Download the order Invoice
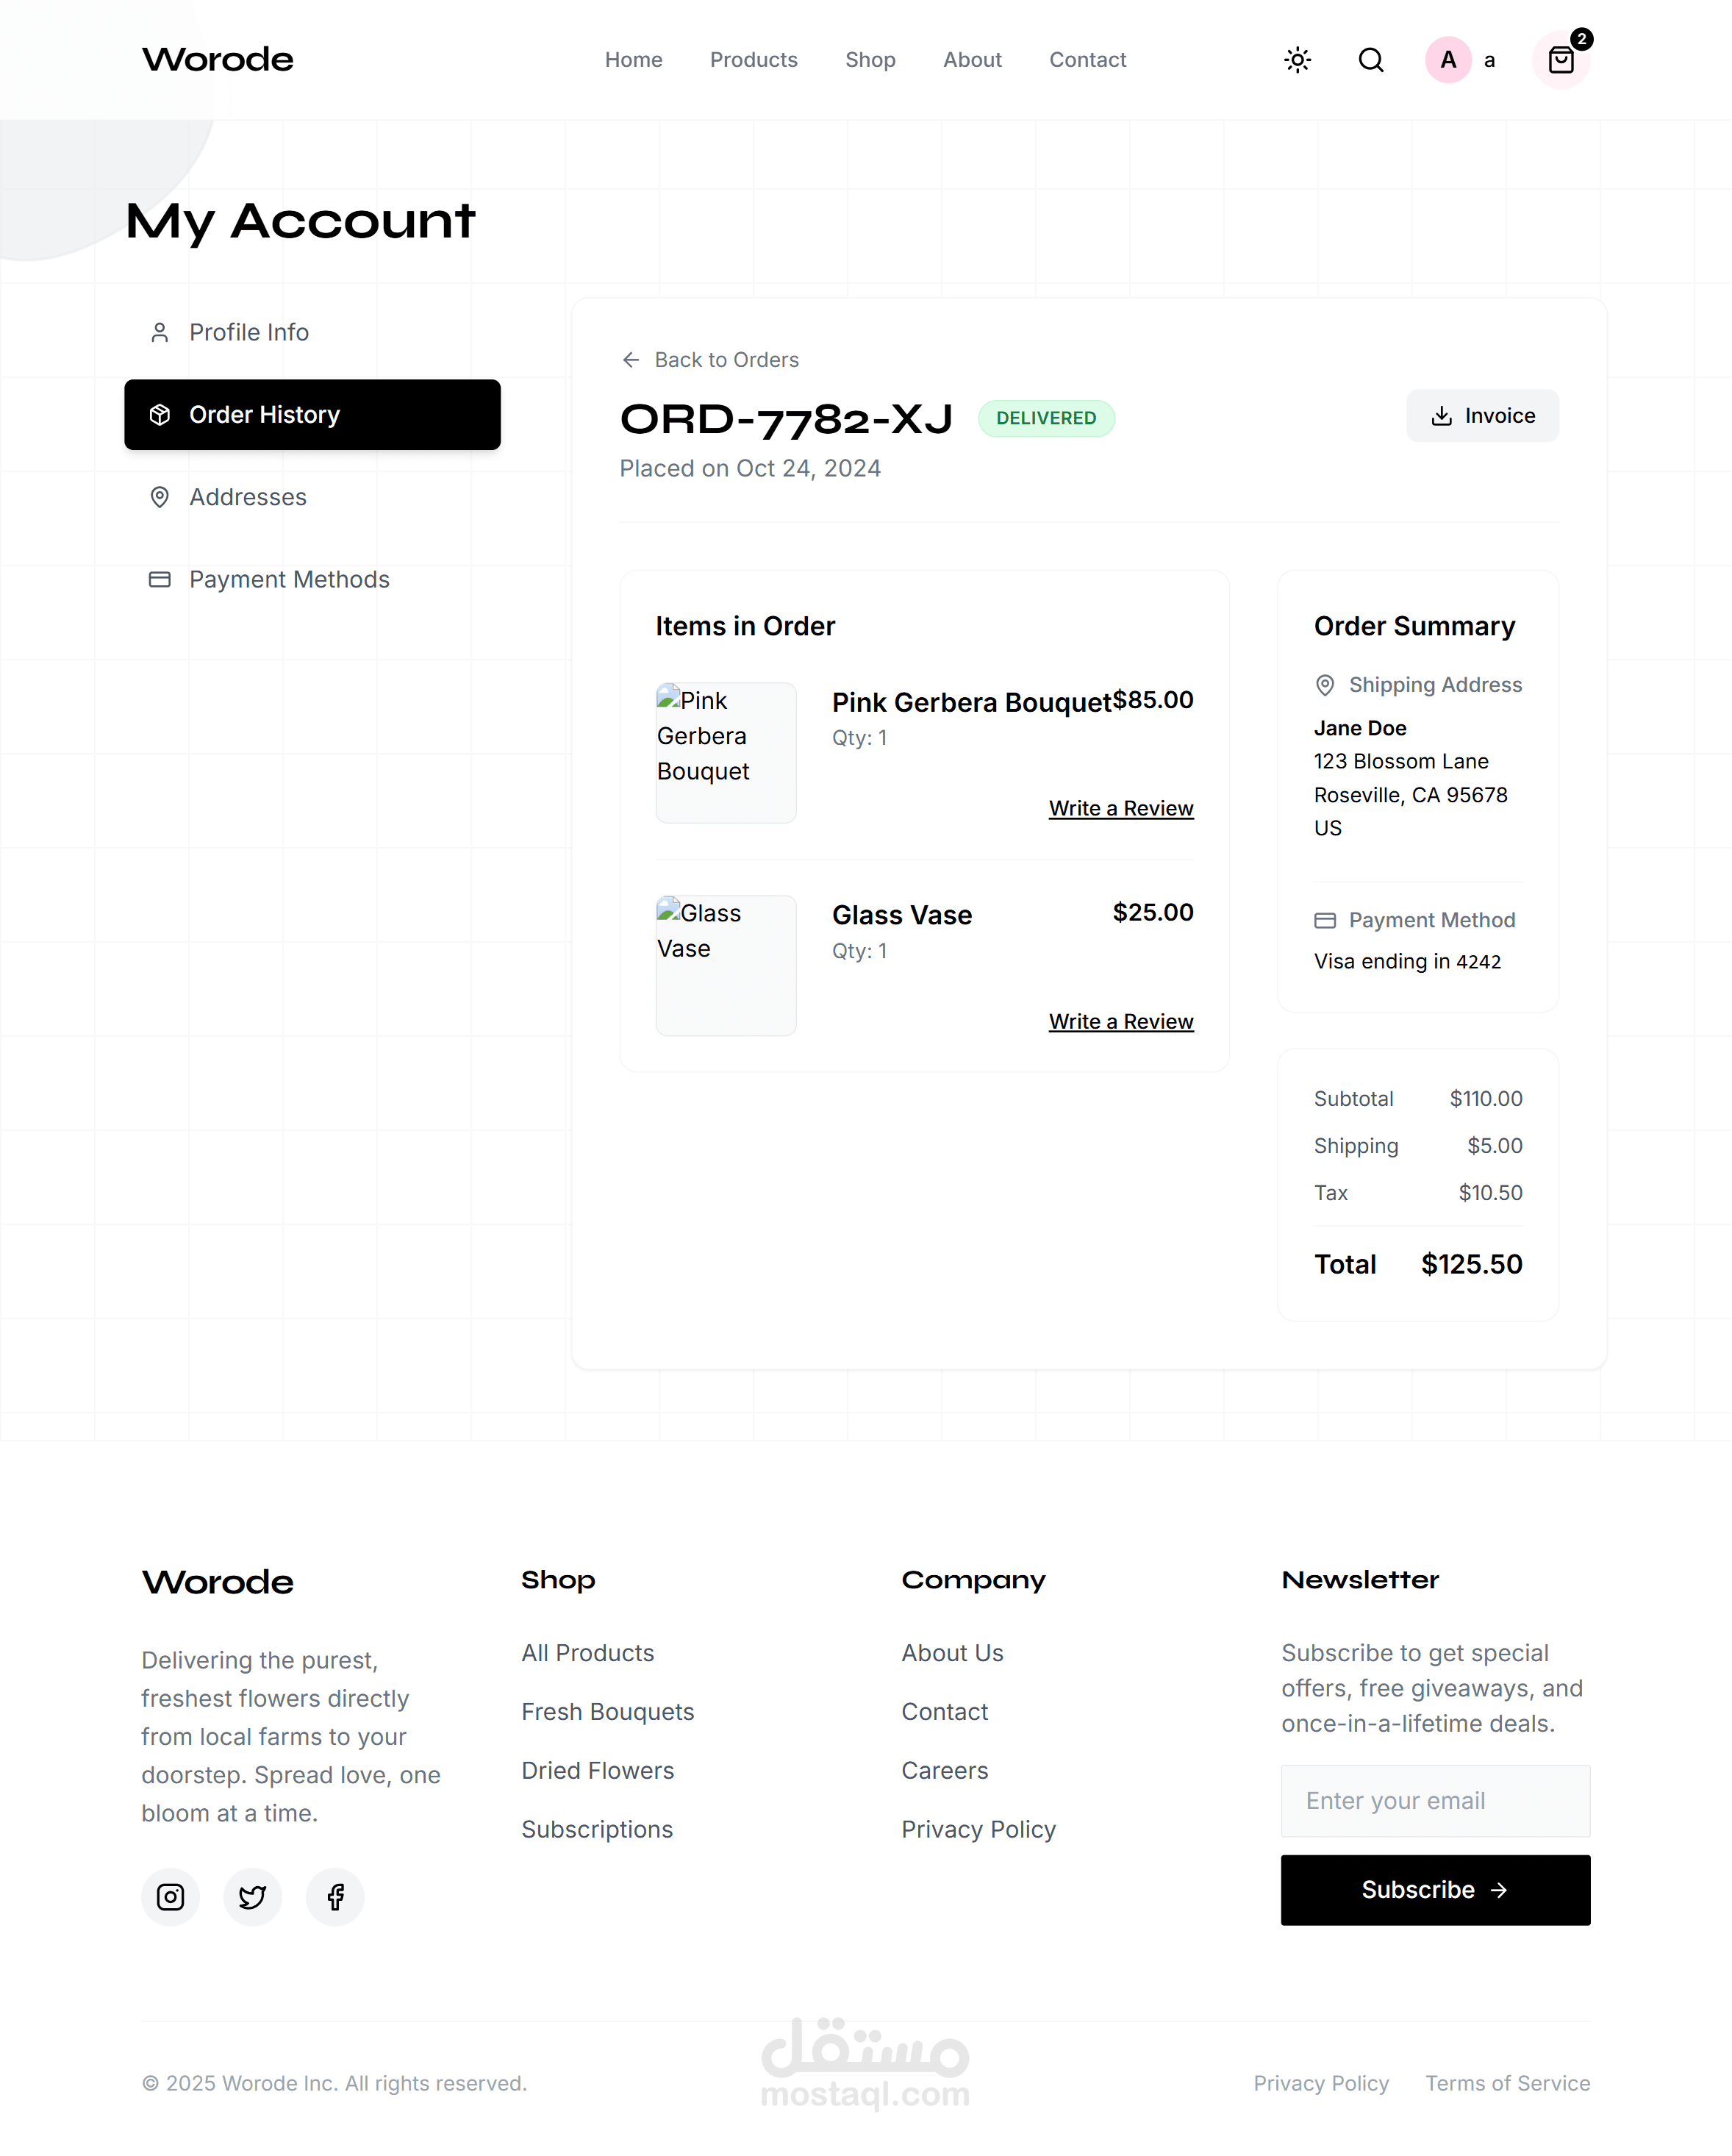 point(1482,416)
